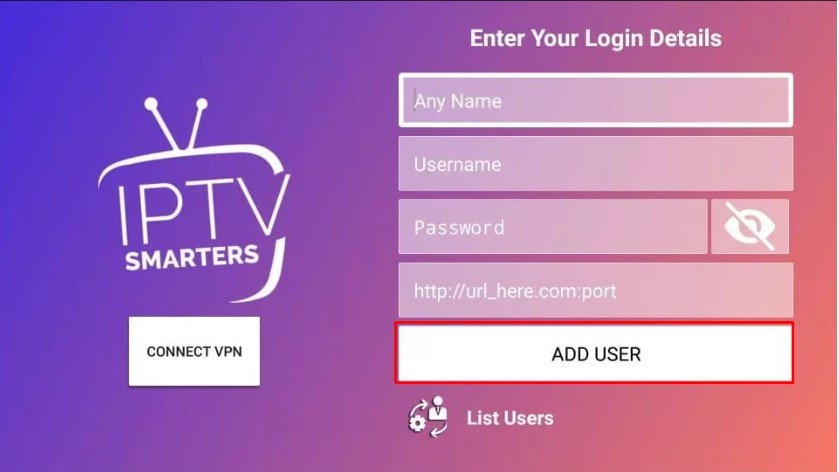Select the List Users text link
This screenshot has width=839, height=472.
tap(510, 418)
